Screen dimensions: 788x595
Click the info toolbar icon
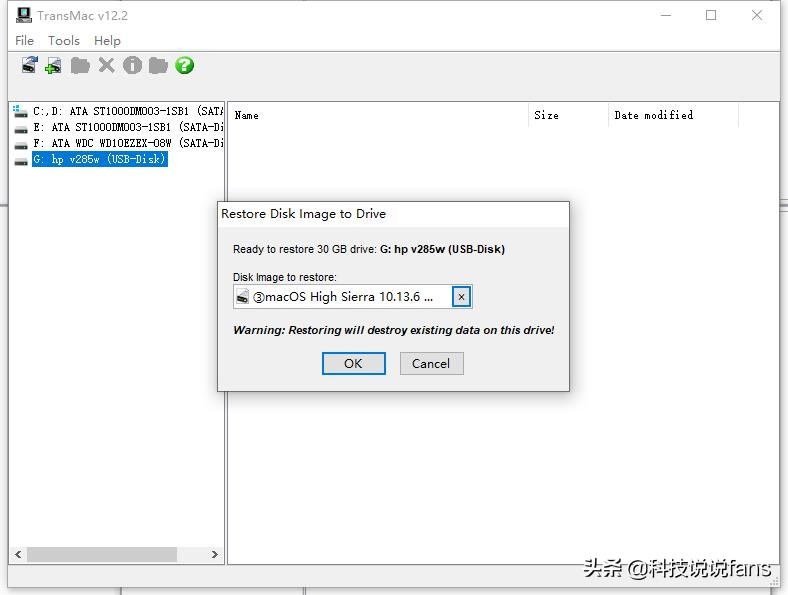[x=132, y=65]
